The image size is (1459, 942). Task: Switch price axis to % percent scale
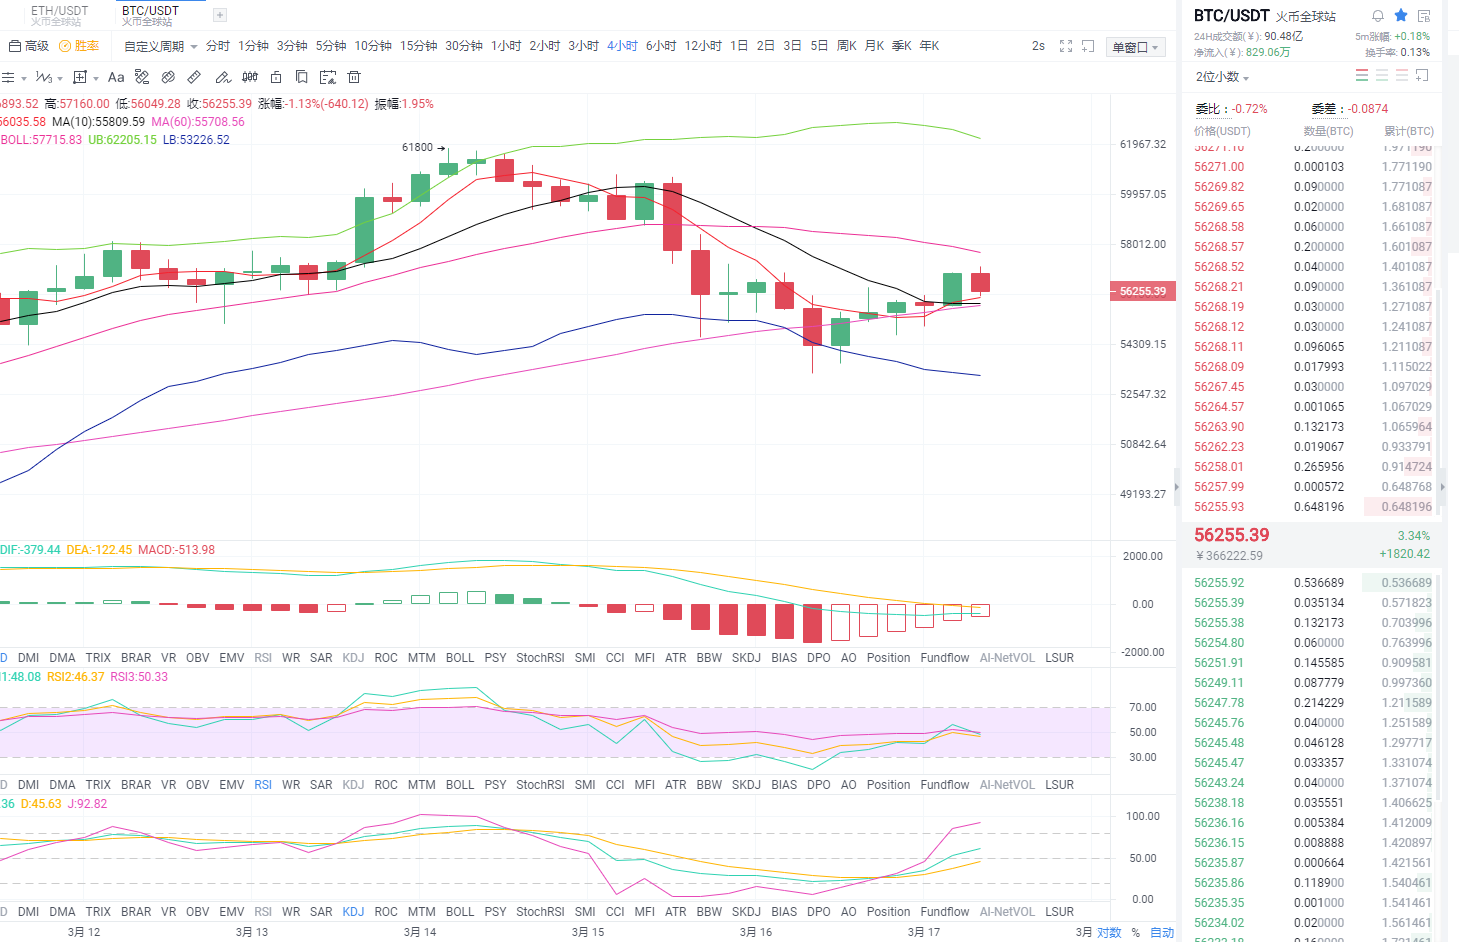[1136, 933]
